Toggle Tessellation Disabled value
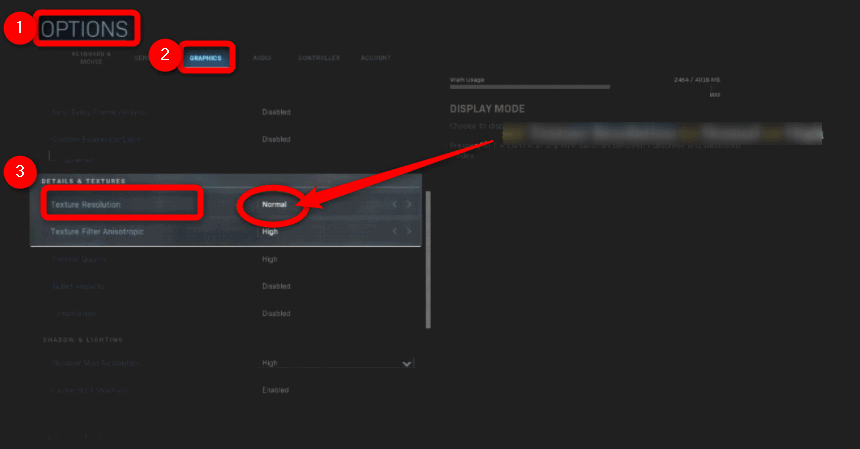Screen dimensions: 860x449 (276, 314)
